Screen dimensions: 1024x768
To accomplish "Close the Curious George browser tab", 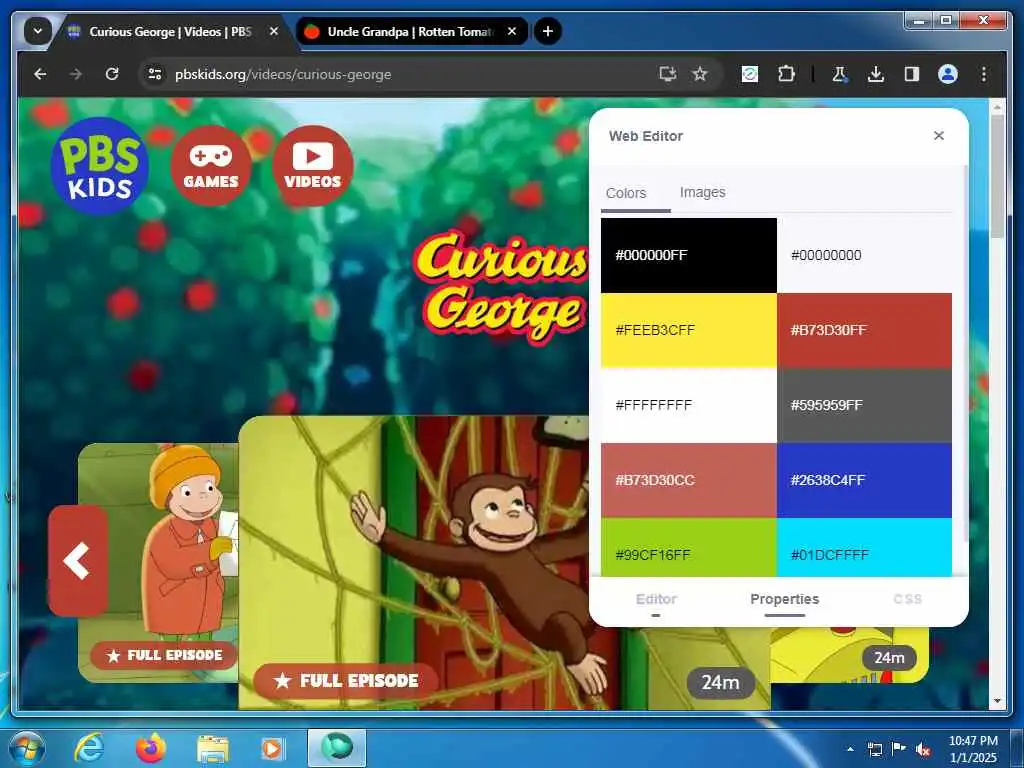I will point(274,31).
